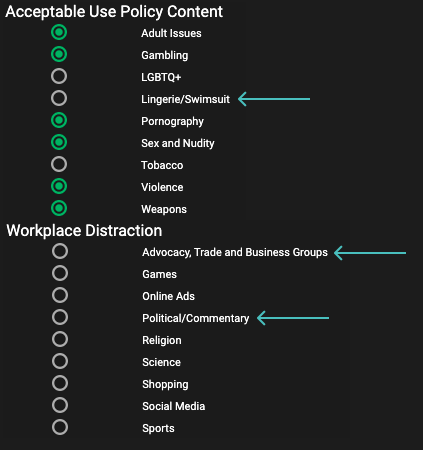Click the Weapons radio button
This screenshot has height=450, width=423.
[59, 208]
